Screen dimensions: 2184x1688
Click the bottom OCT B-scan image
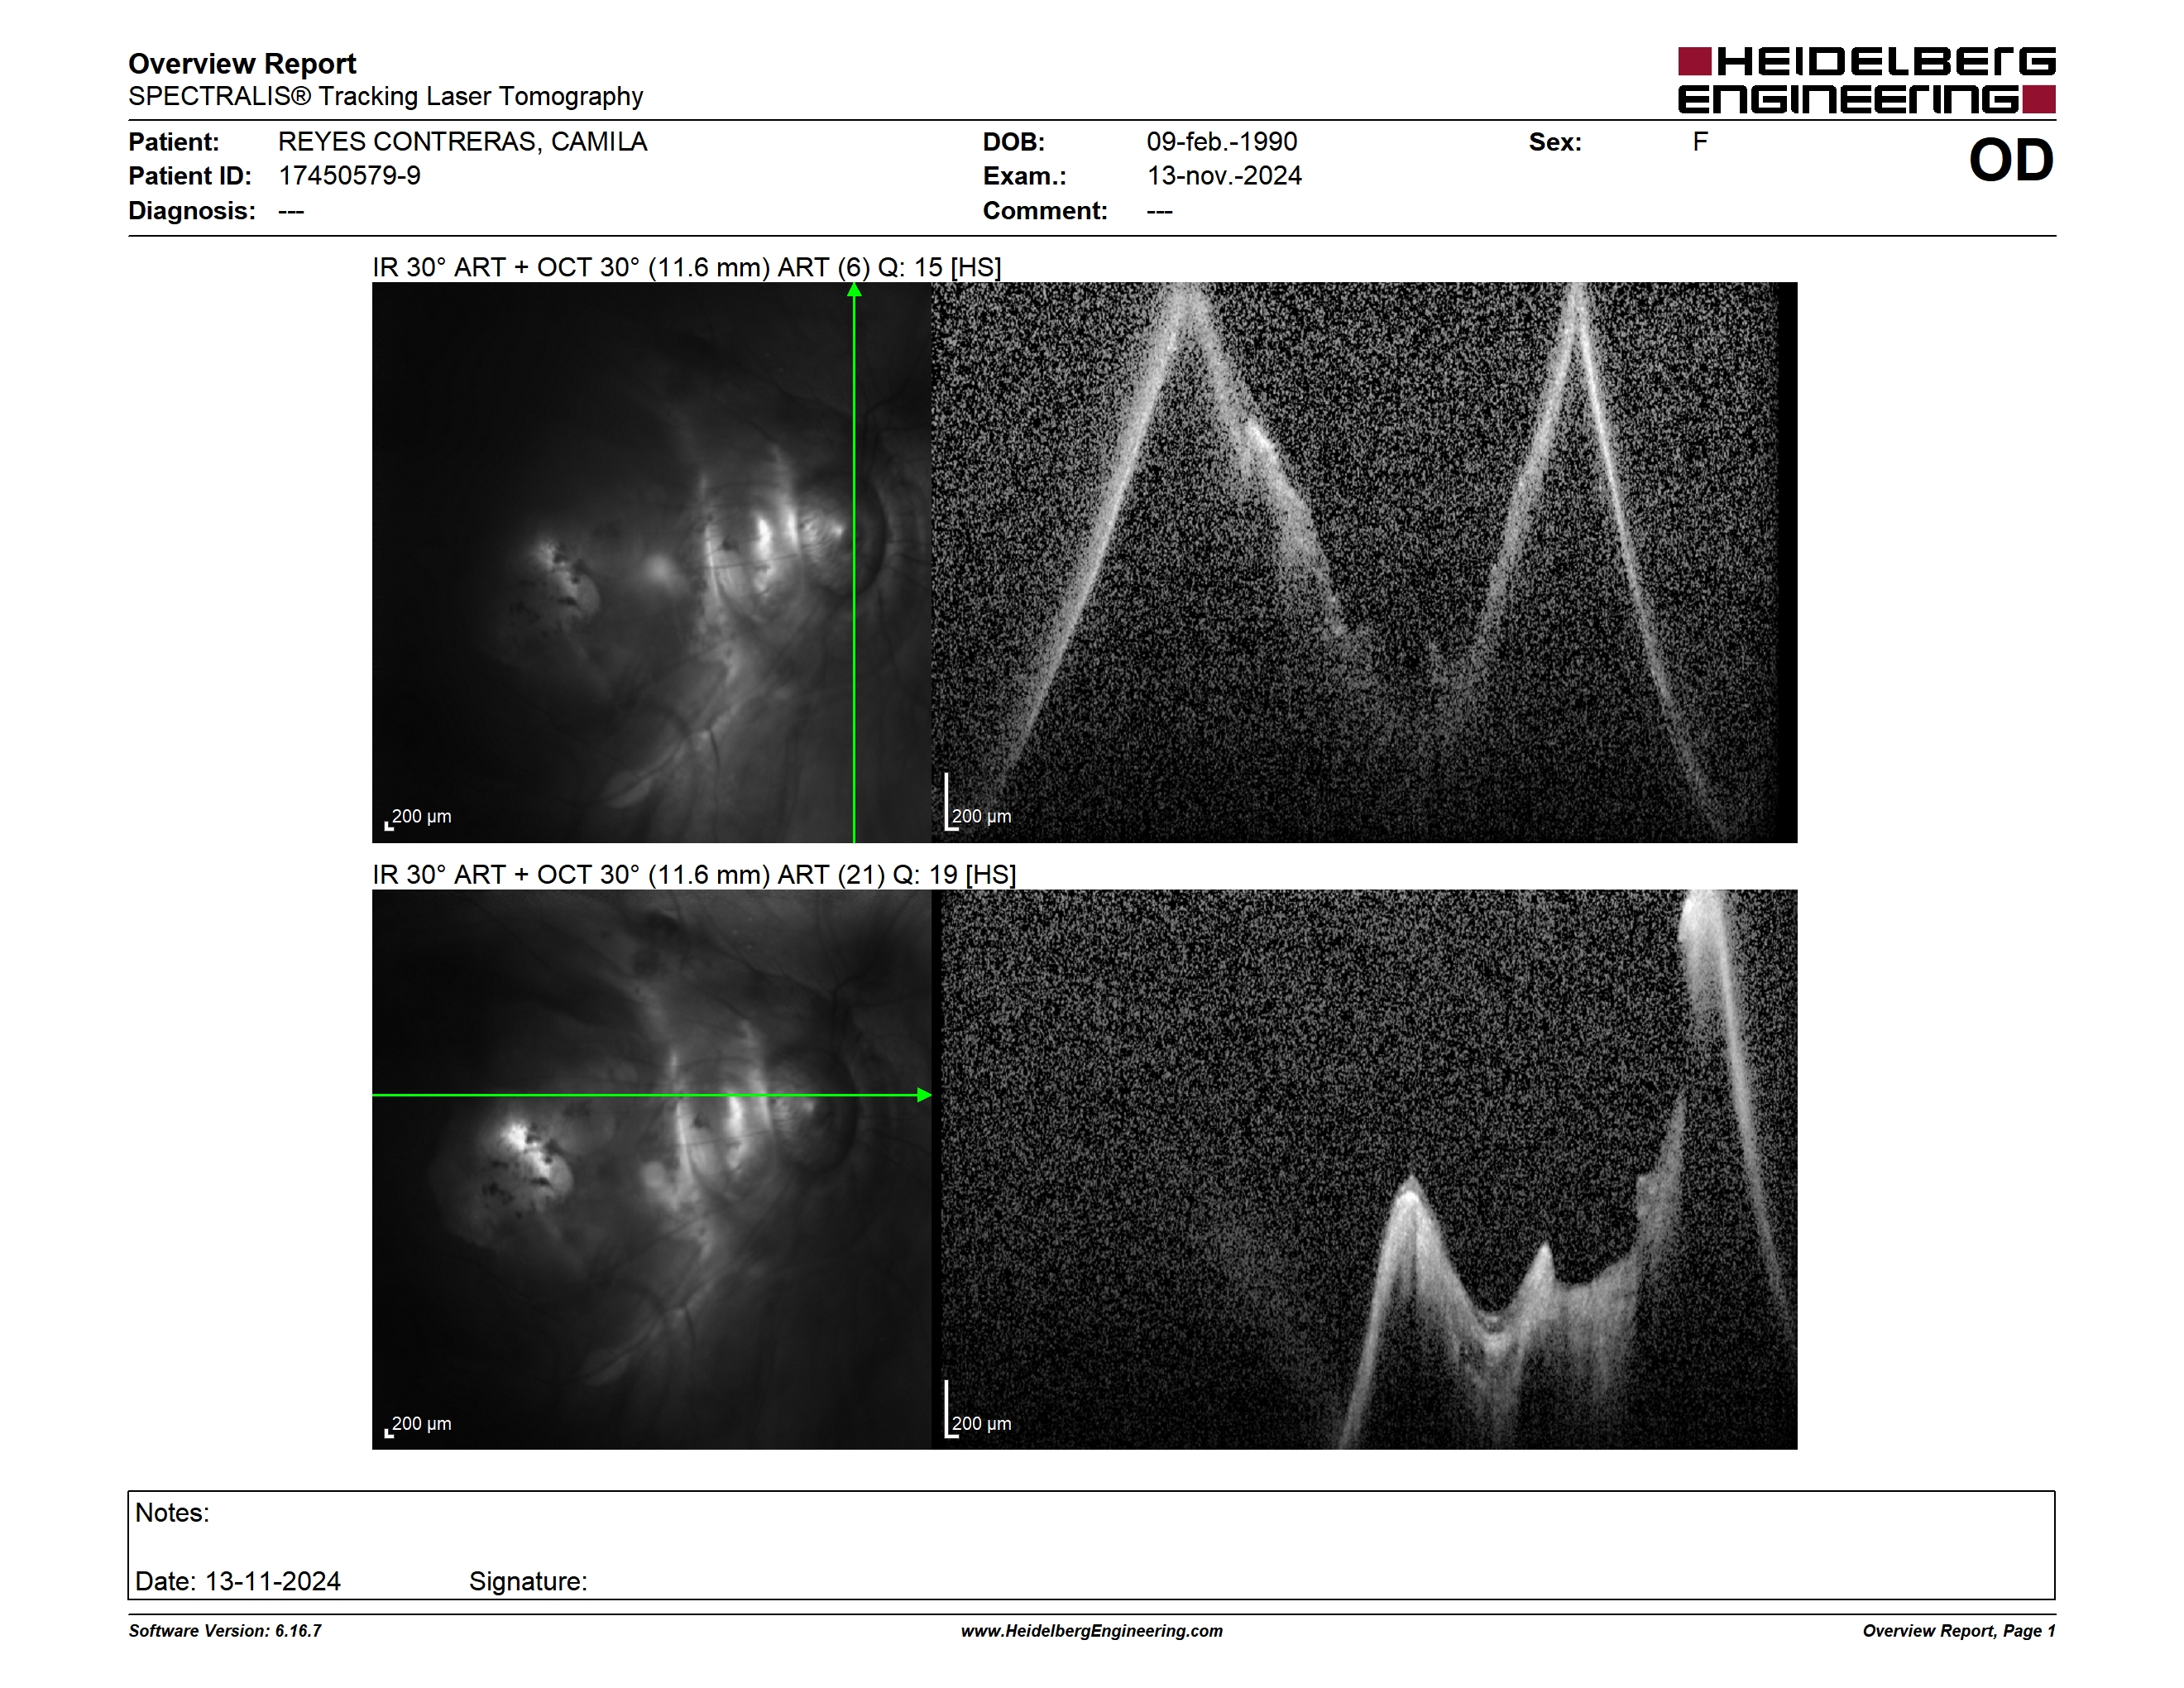[1364, 1169]
